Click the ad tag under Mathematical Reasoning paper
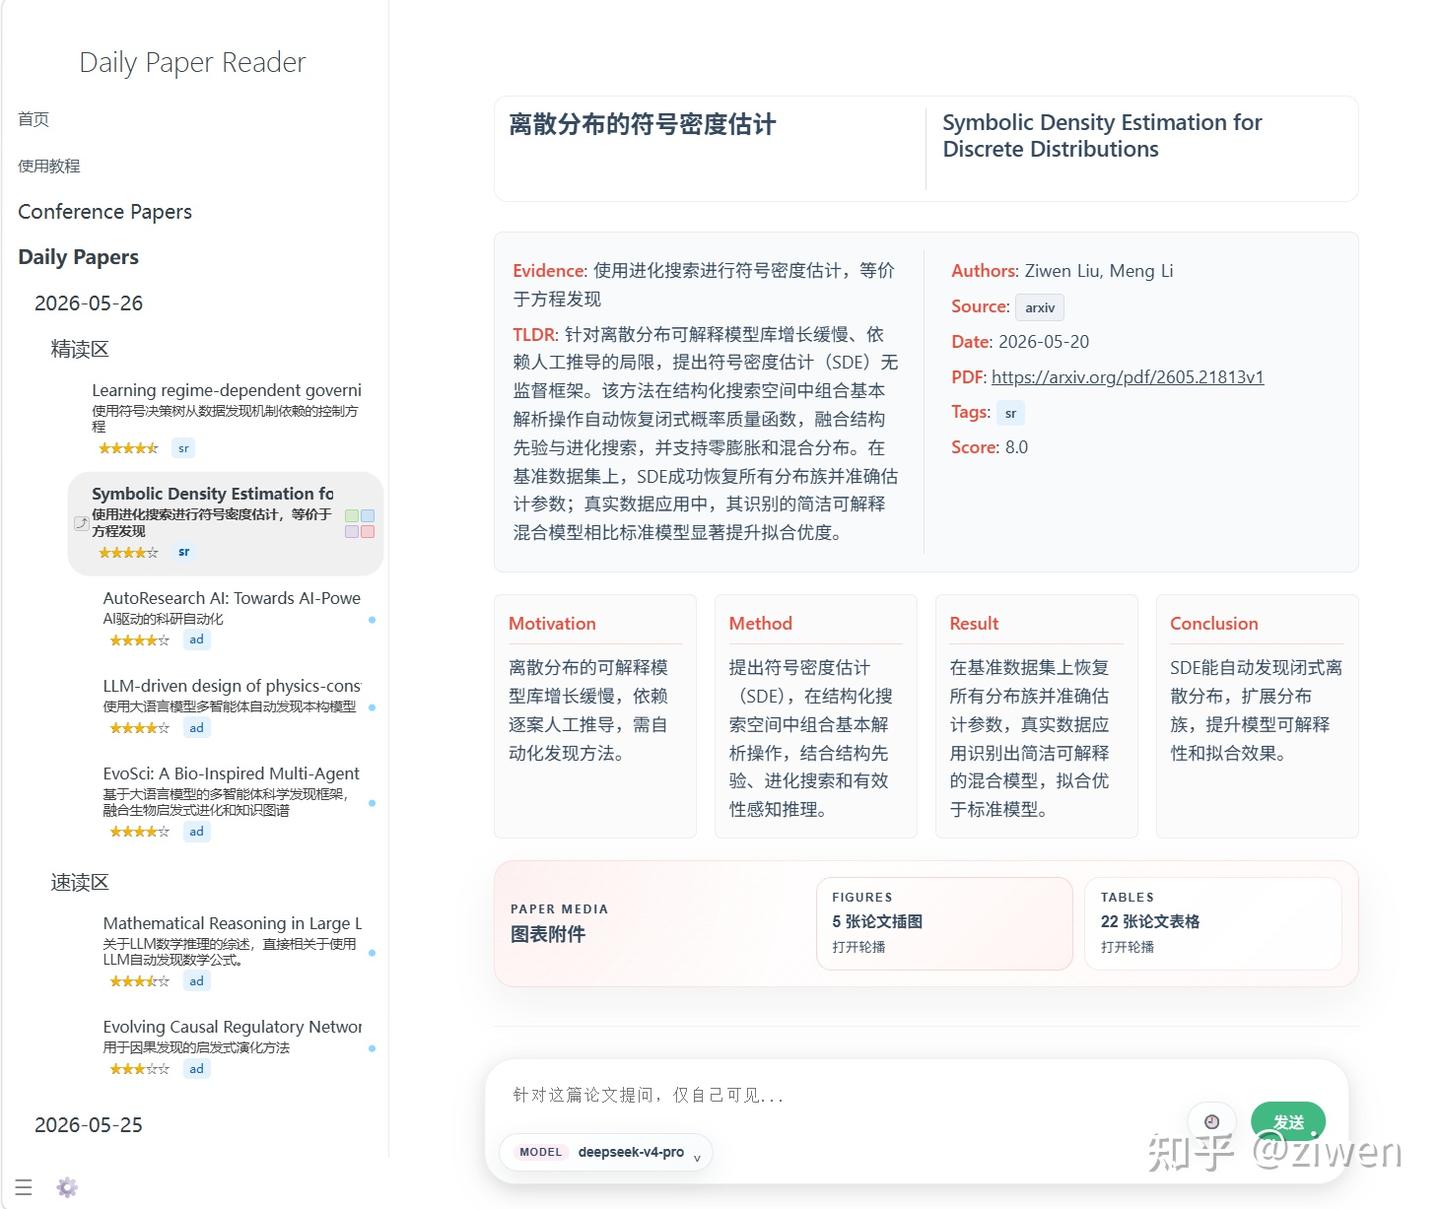 point(197,981)
